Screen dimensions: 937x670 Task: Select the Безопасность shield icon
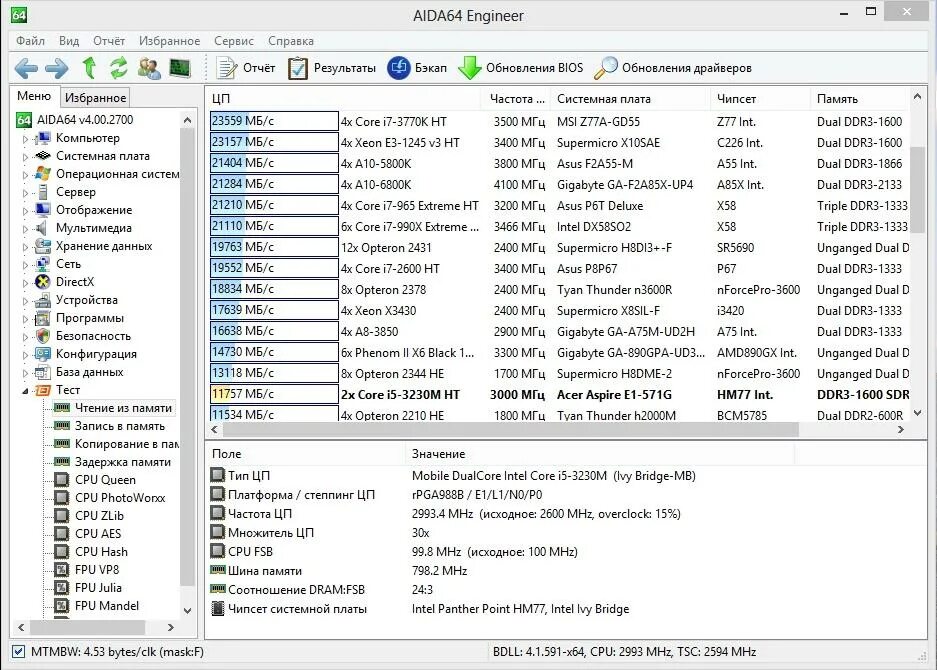click(42, 336)
